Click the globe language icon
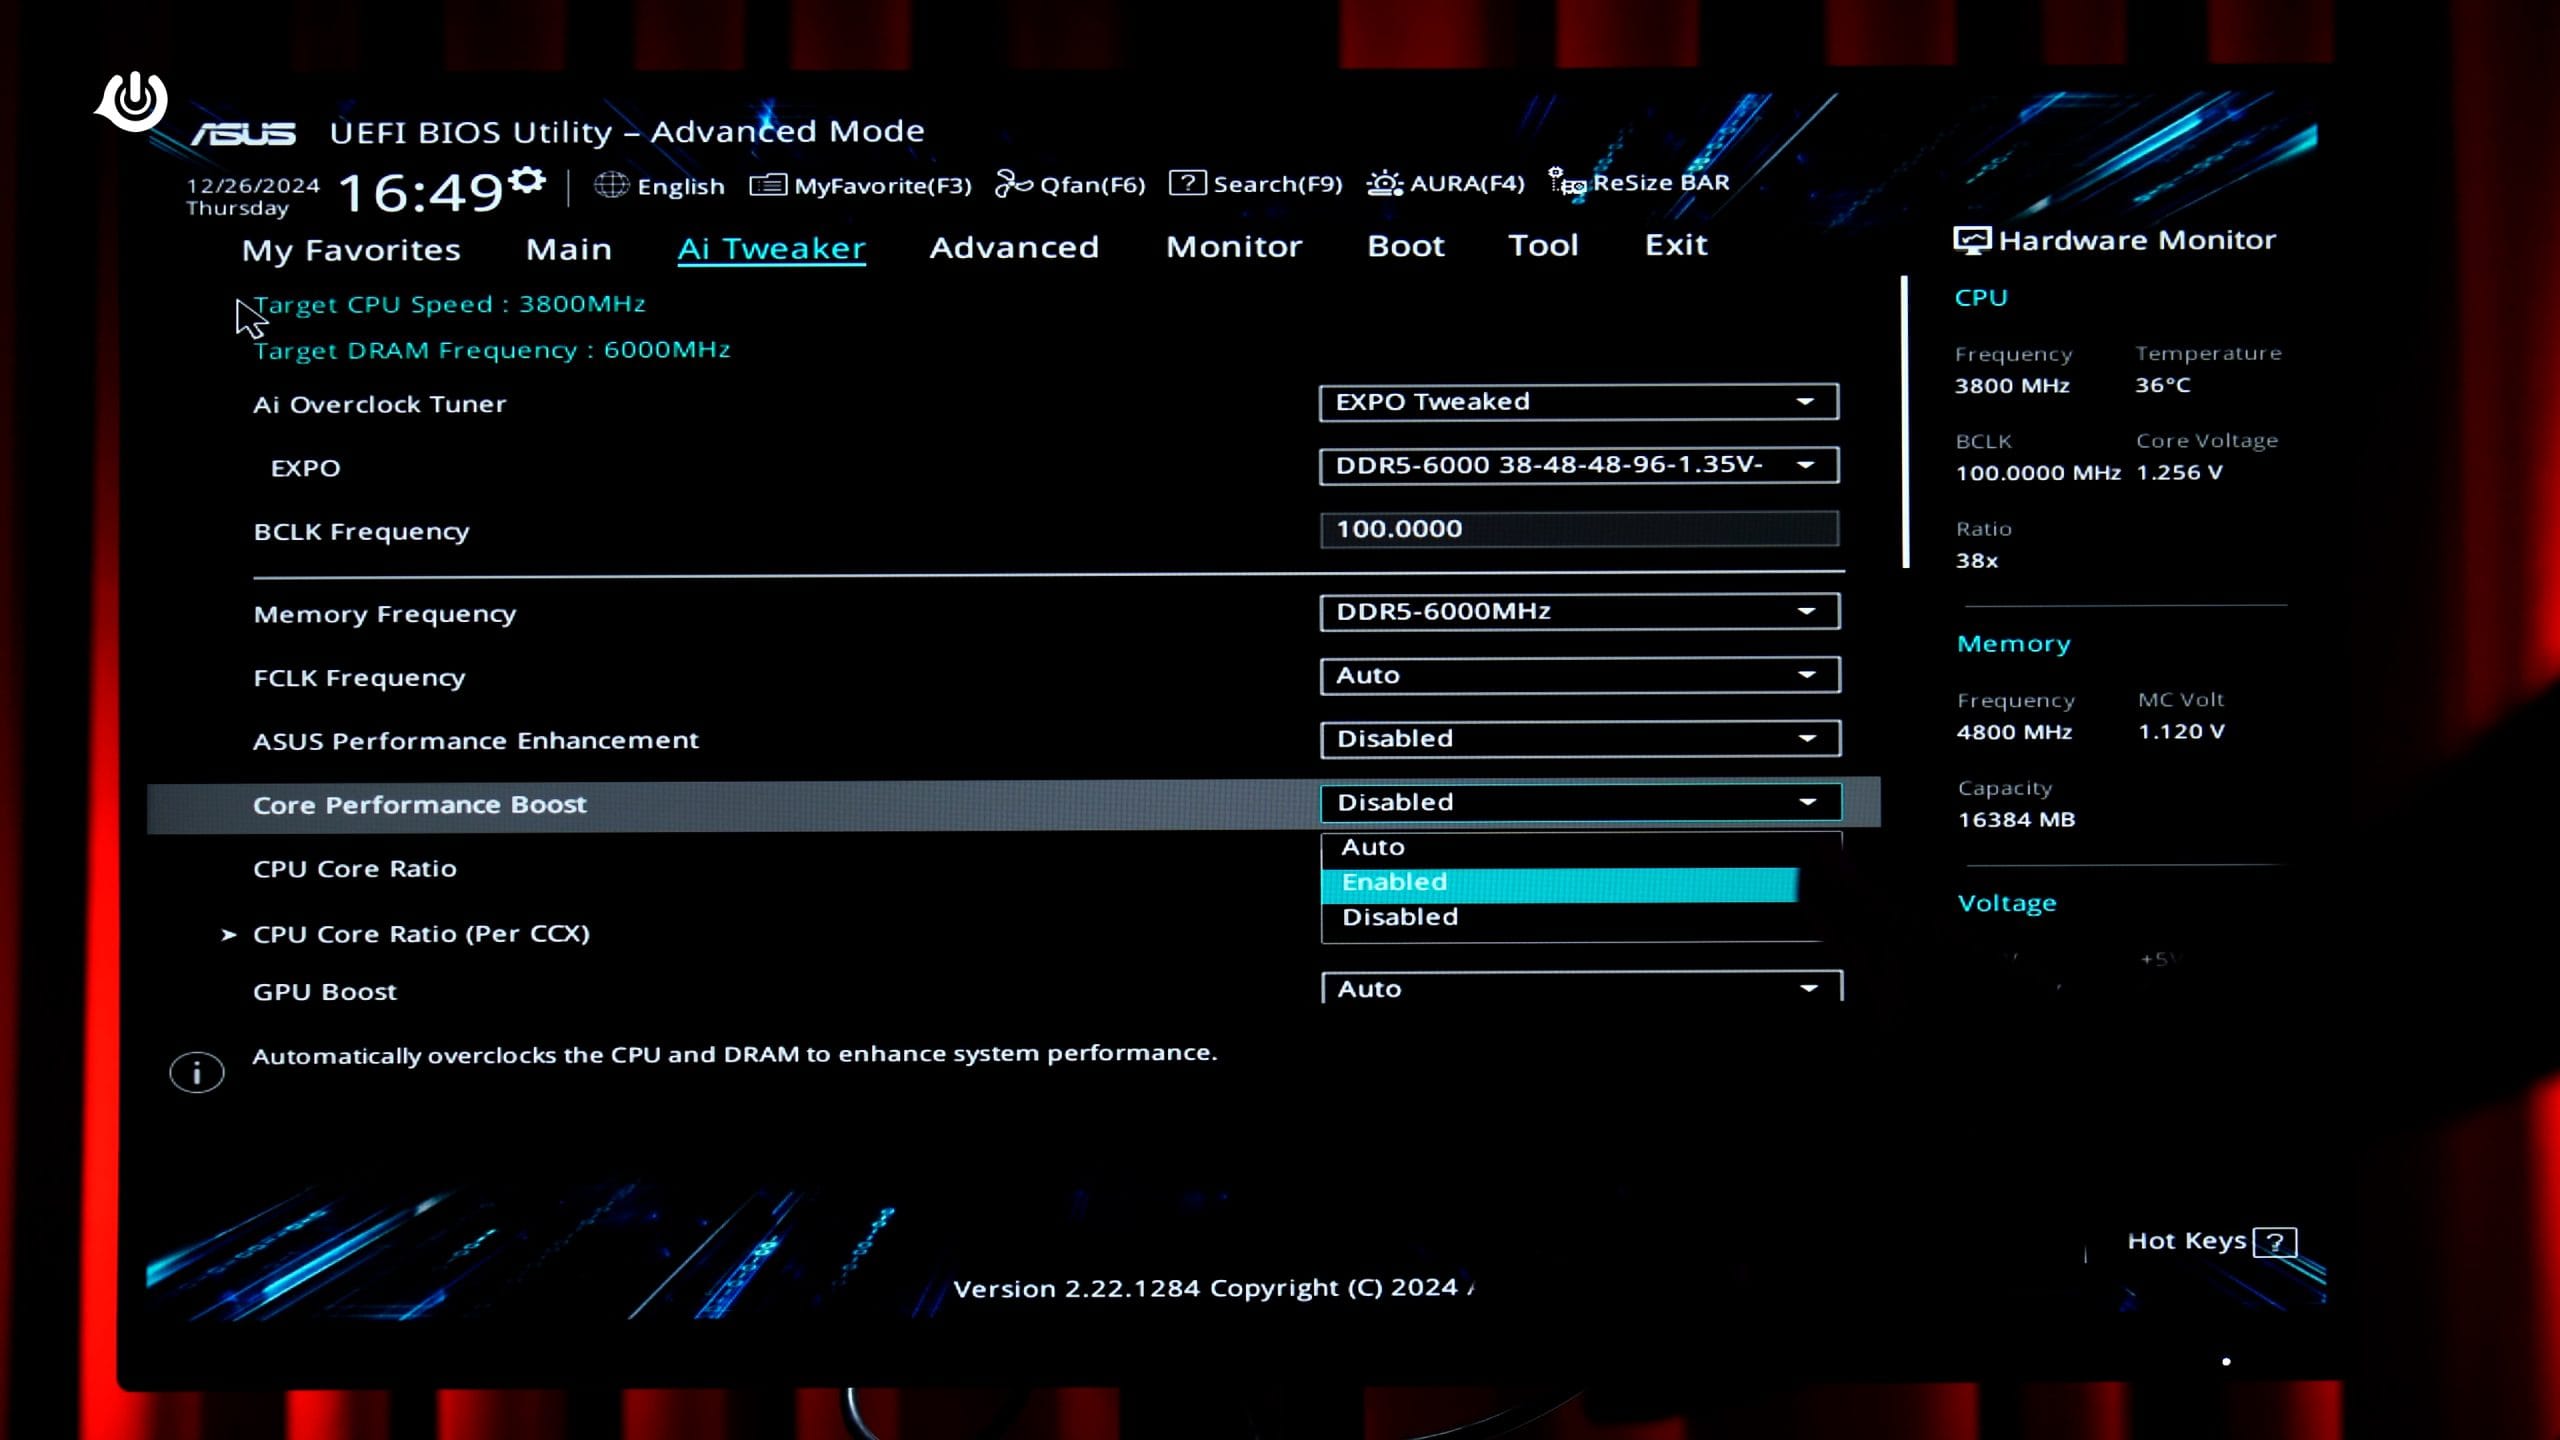2560x1440 pixels. point(611,185)
